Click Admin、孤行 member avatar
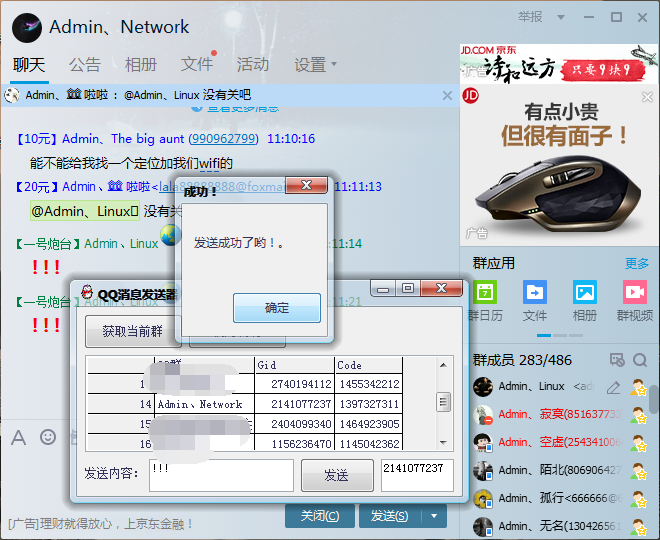The image size is (660, 540). pos(483,499)
